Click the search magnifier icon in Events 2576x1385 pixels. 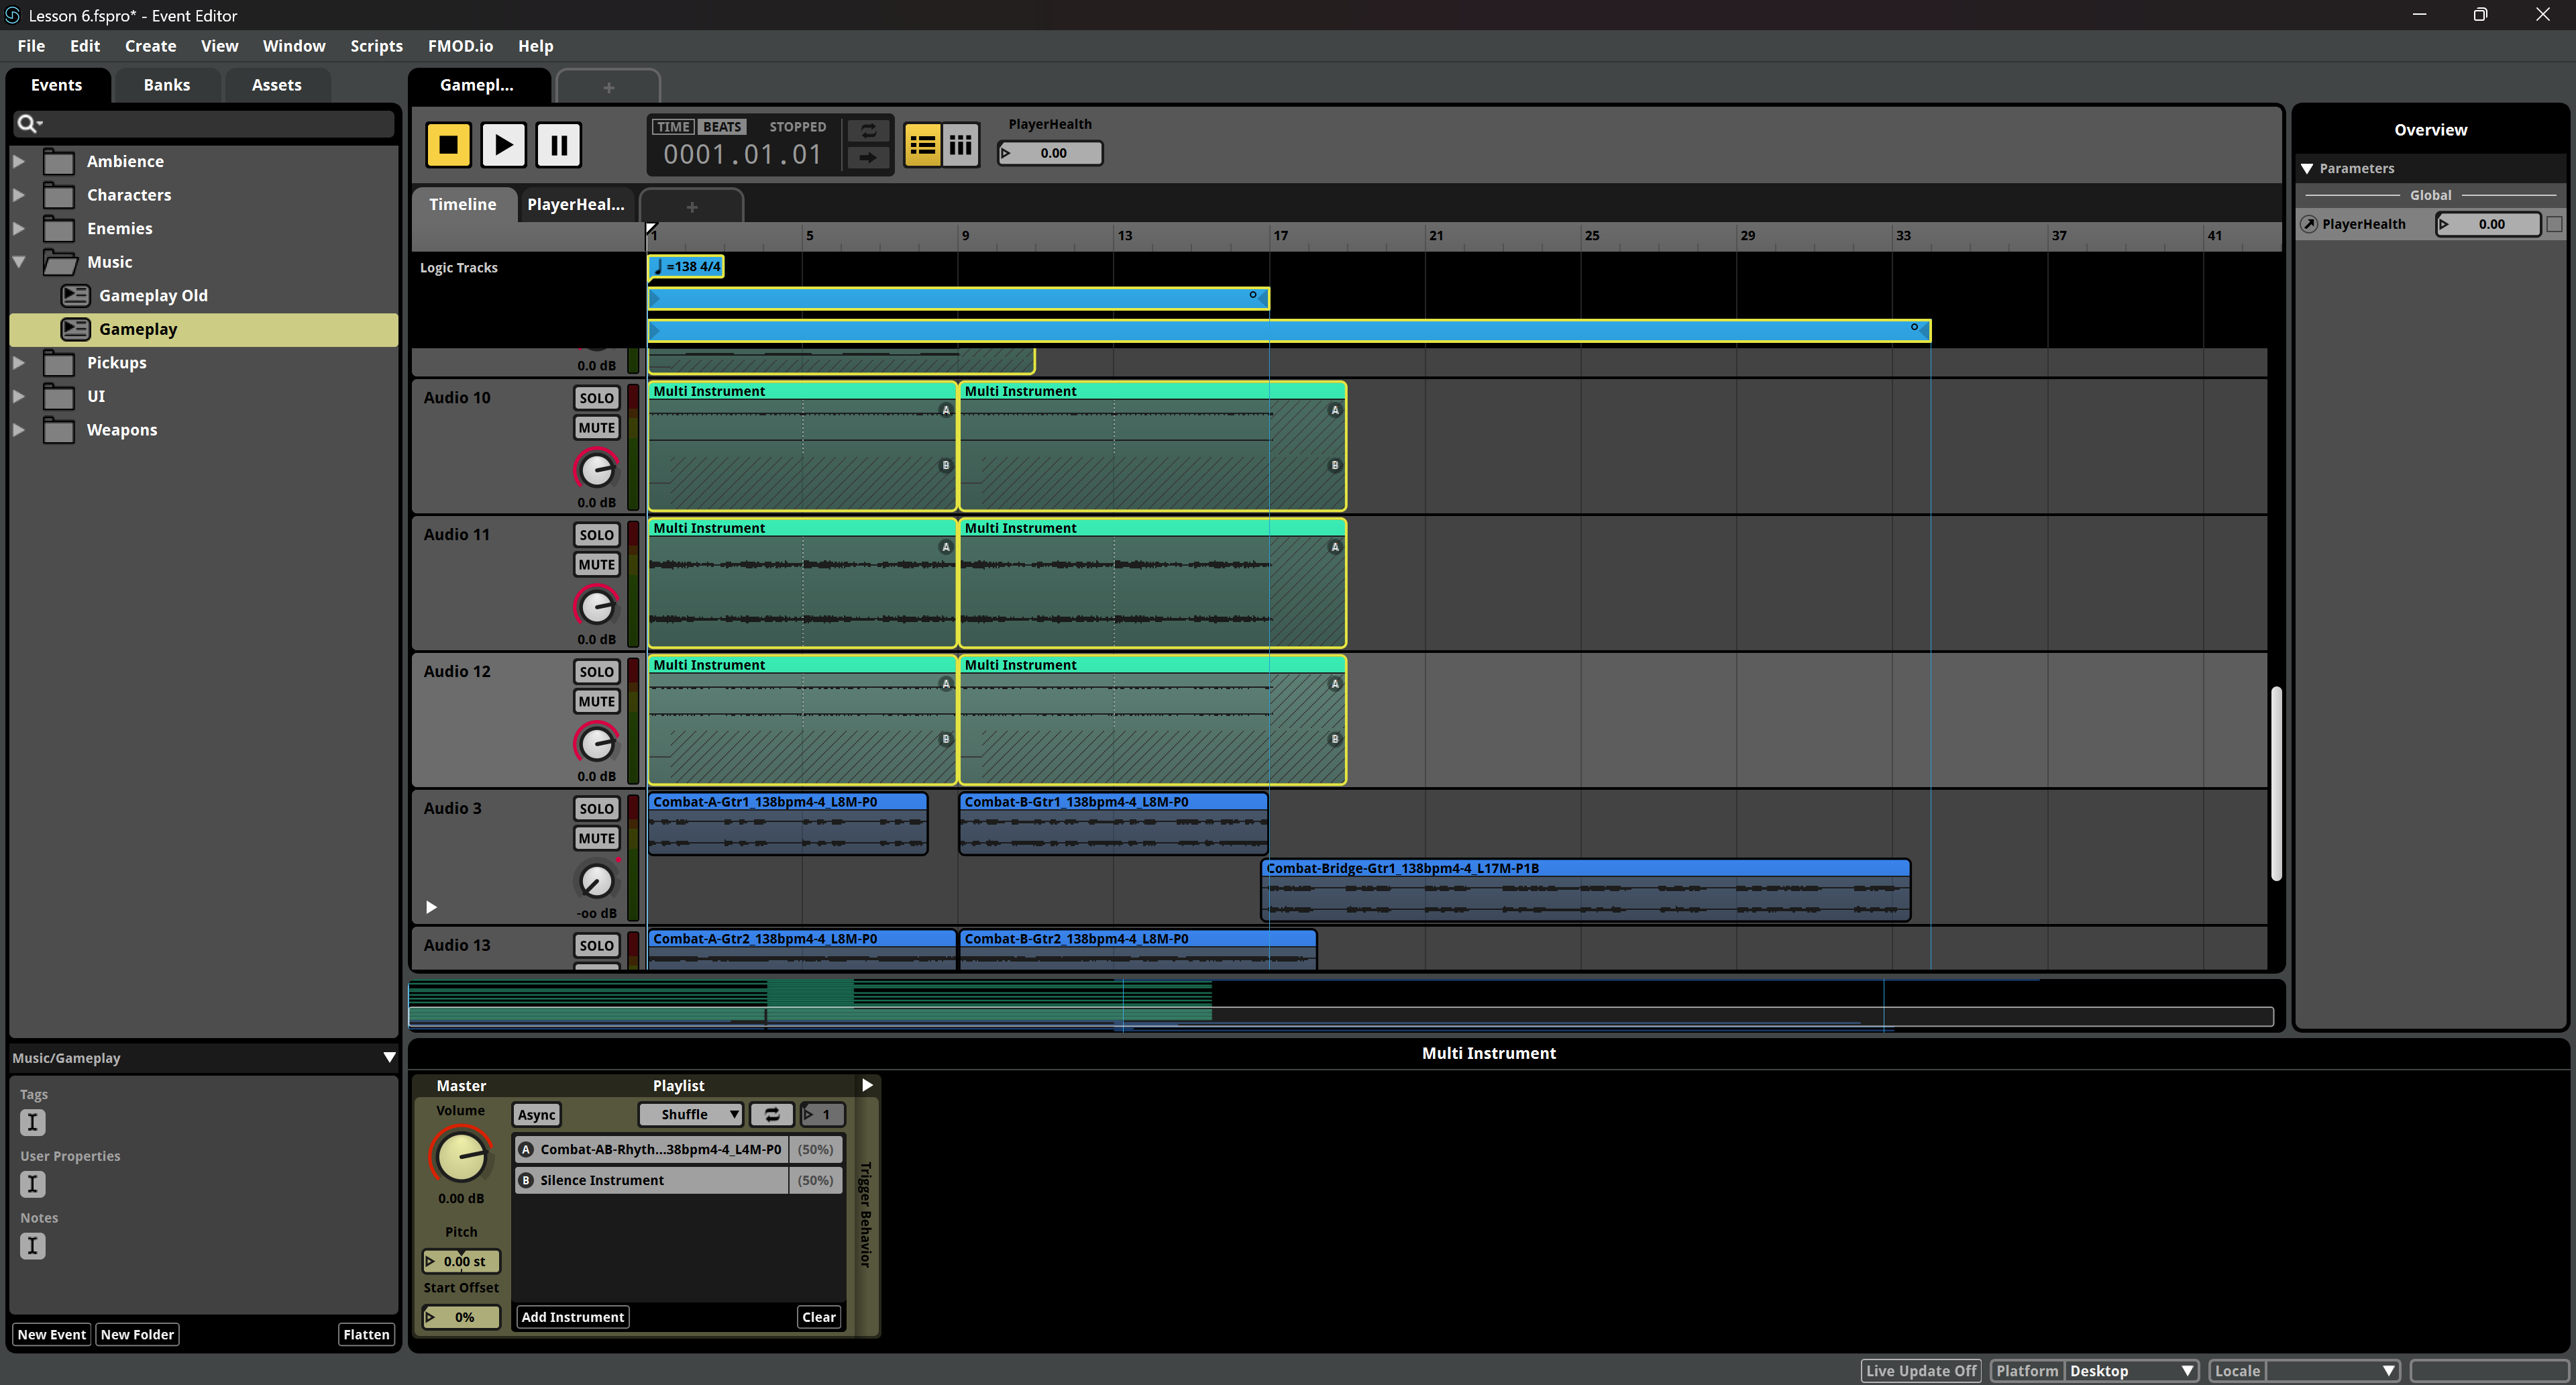pyautogui.click(x=28, y=123)
